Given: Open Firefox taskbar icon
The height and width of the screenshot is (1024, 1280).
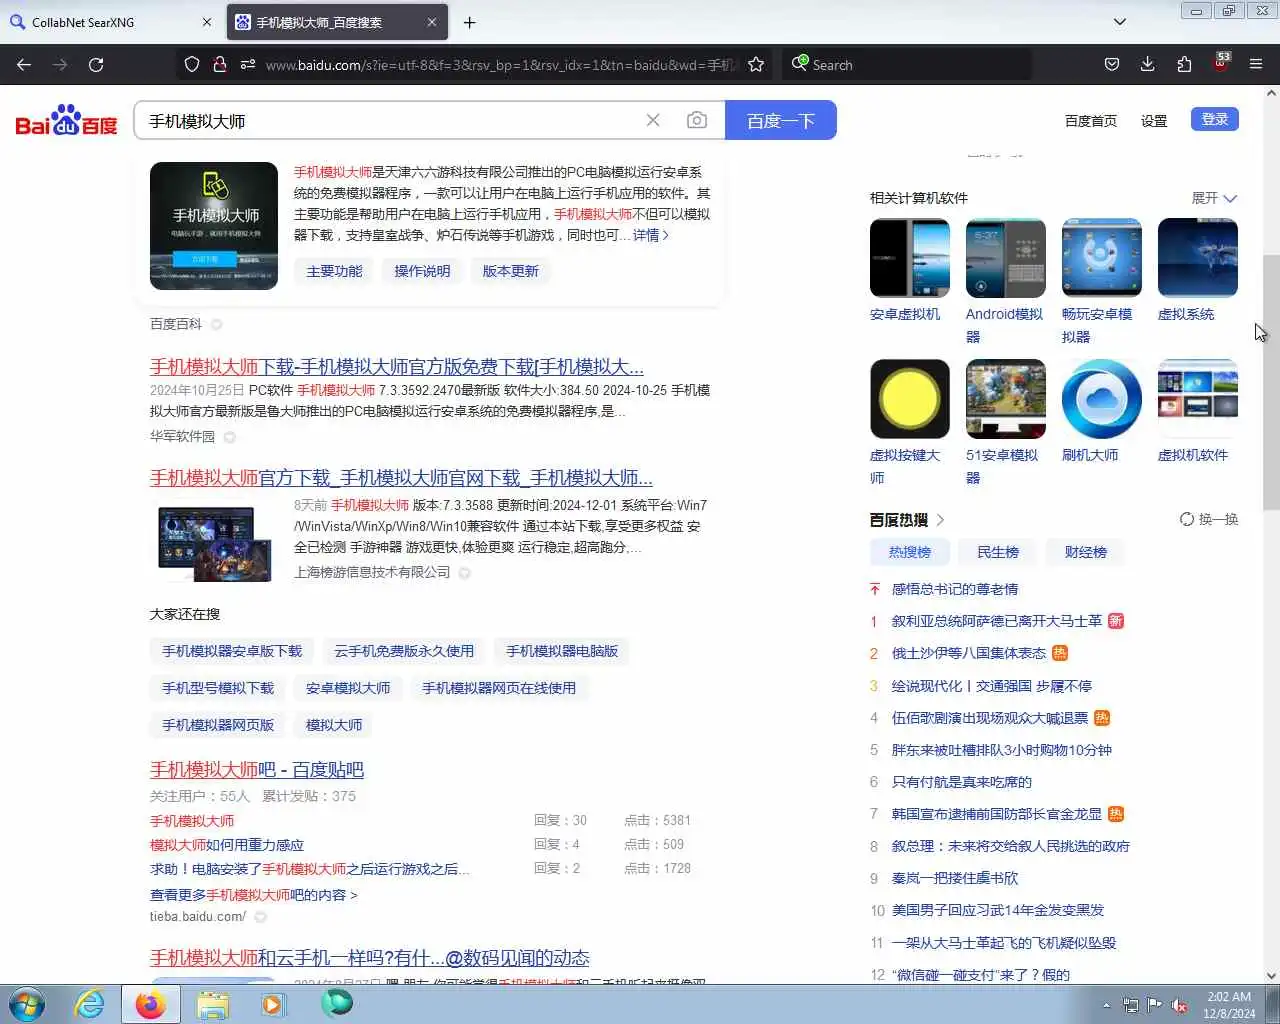Looking at the screenshot, I should tap(151, 1004).
